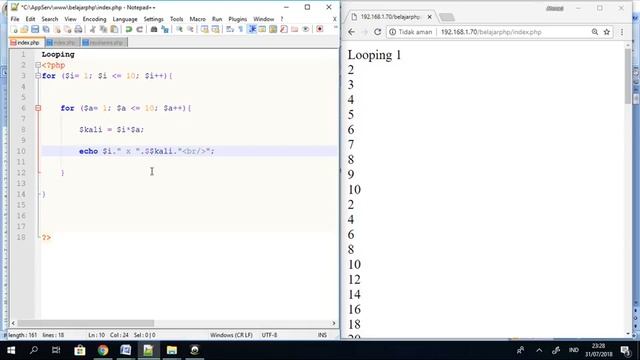Open File Explorer from the taskbar

172,350
